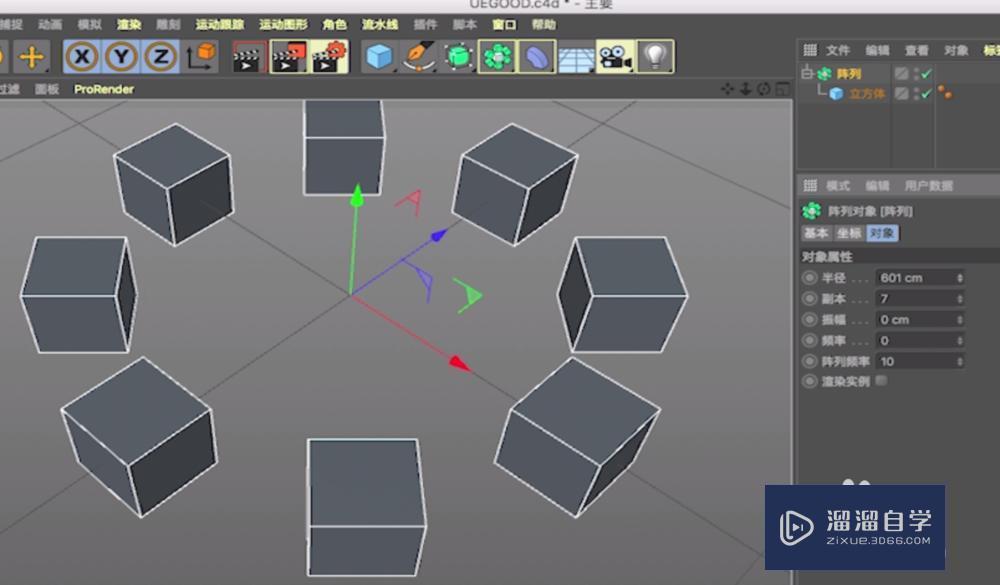Toggle the Z axis lock
This screenshot has width=1000, height=585.
click(160, 57)
